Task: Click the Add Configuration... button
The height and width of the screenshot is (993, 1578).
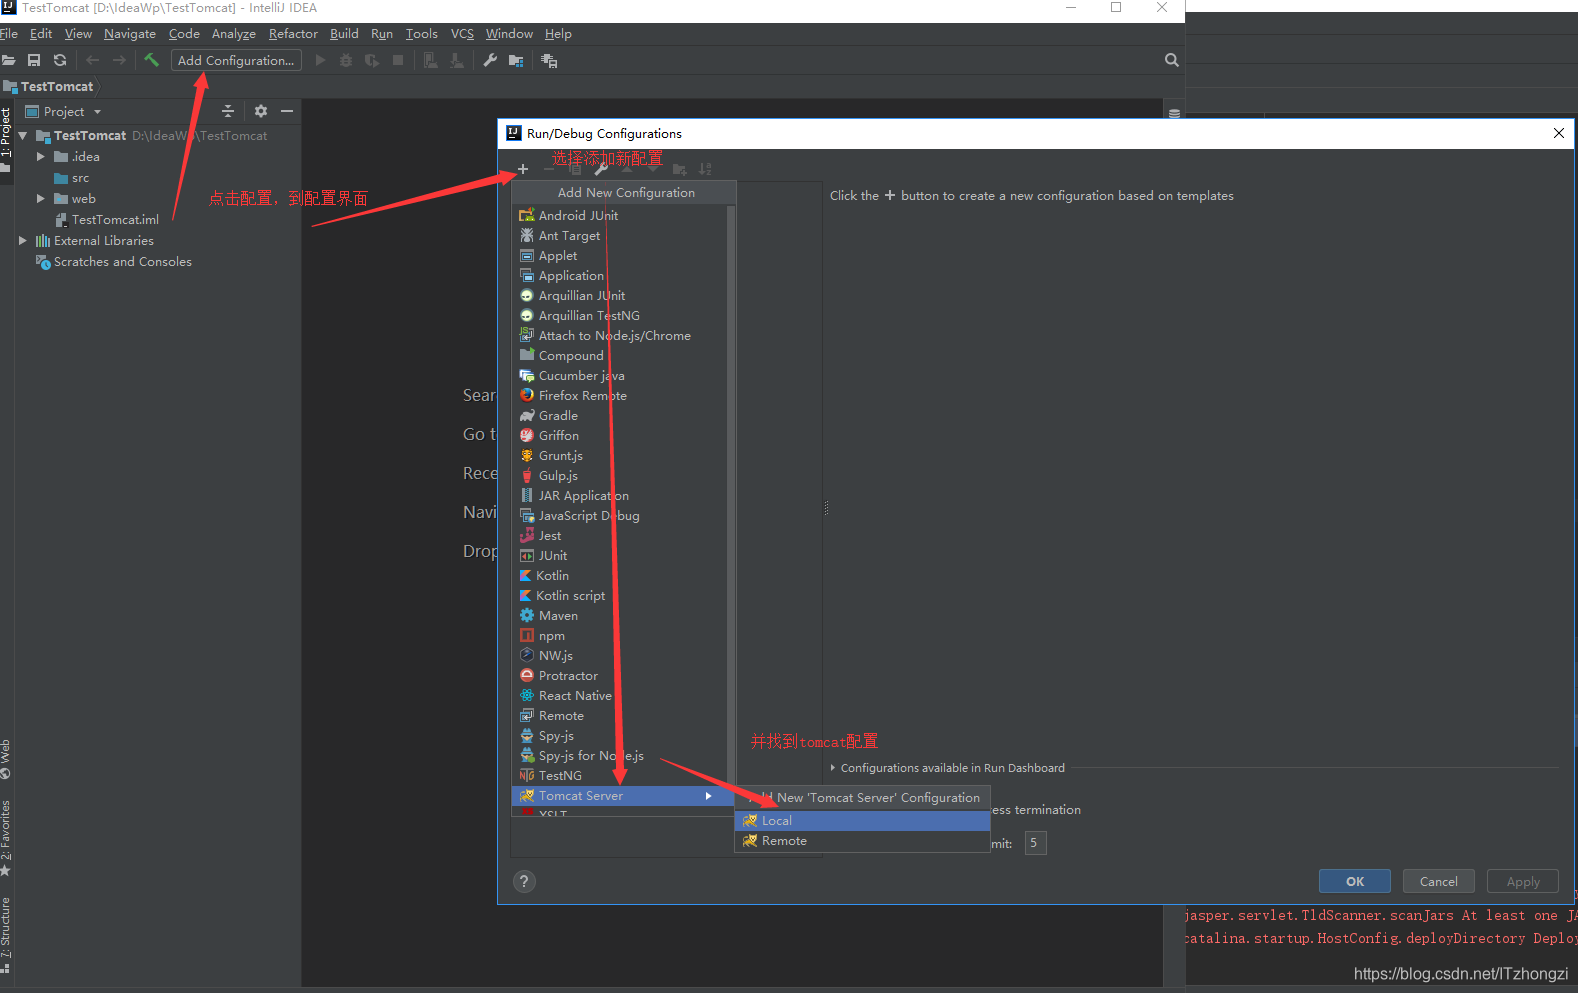Action: click(x=236, y=60)
